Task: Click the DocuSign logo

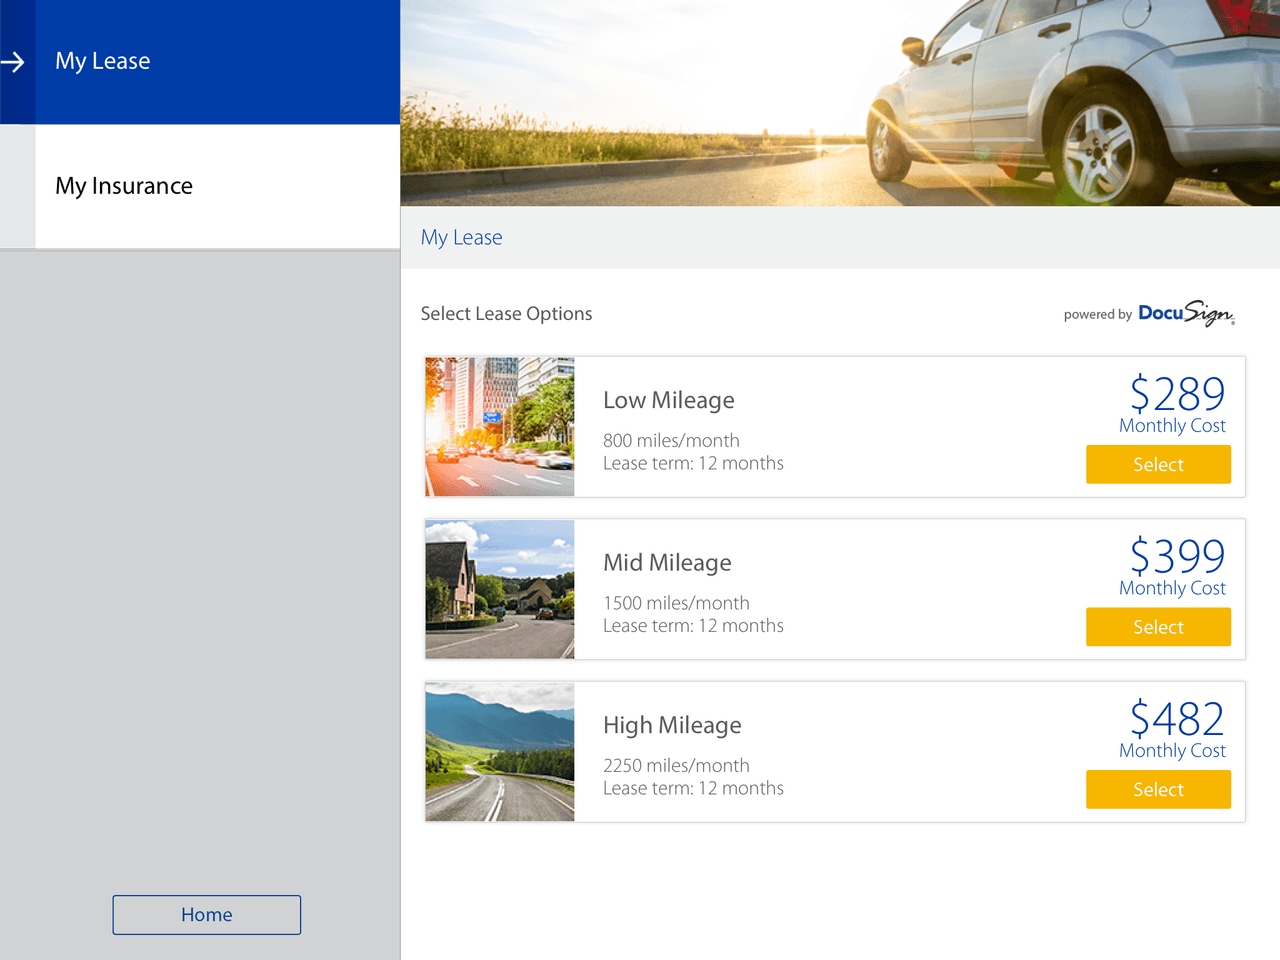Action: [x=1186, y=313]
